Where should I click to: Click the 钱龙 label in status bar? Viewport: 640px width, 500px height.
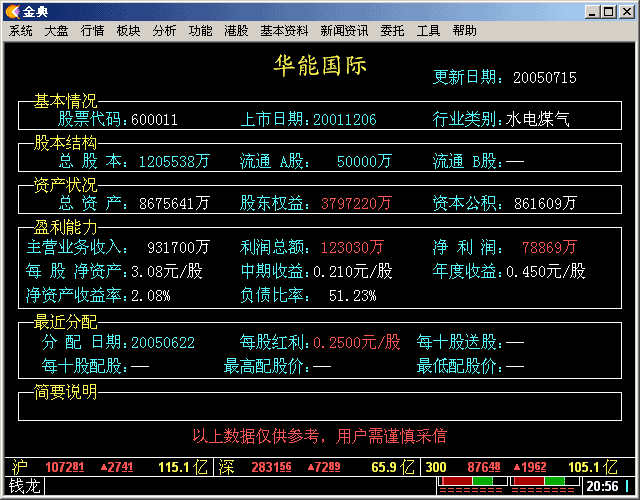point(24,486)
